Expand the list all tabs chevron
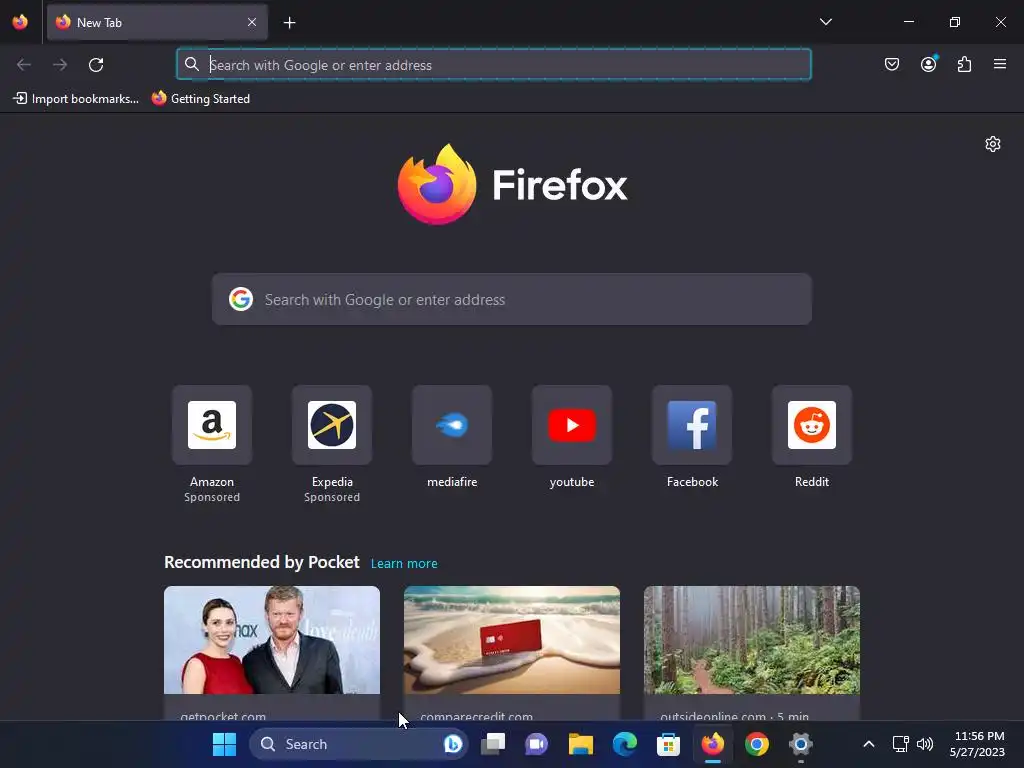1024x768 pixels. coord(825,22)
